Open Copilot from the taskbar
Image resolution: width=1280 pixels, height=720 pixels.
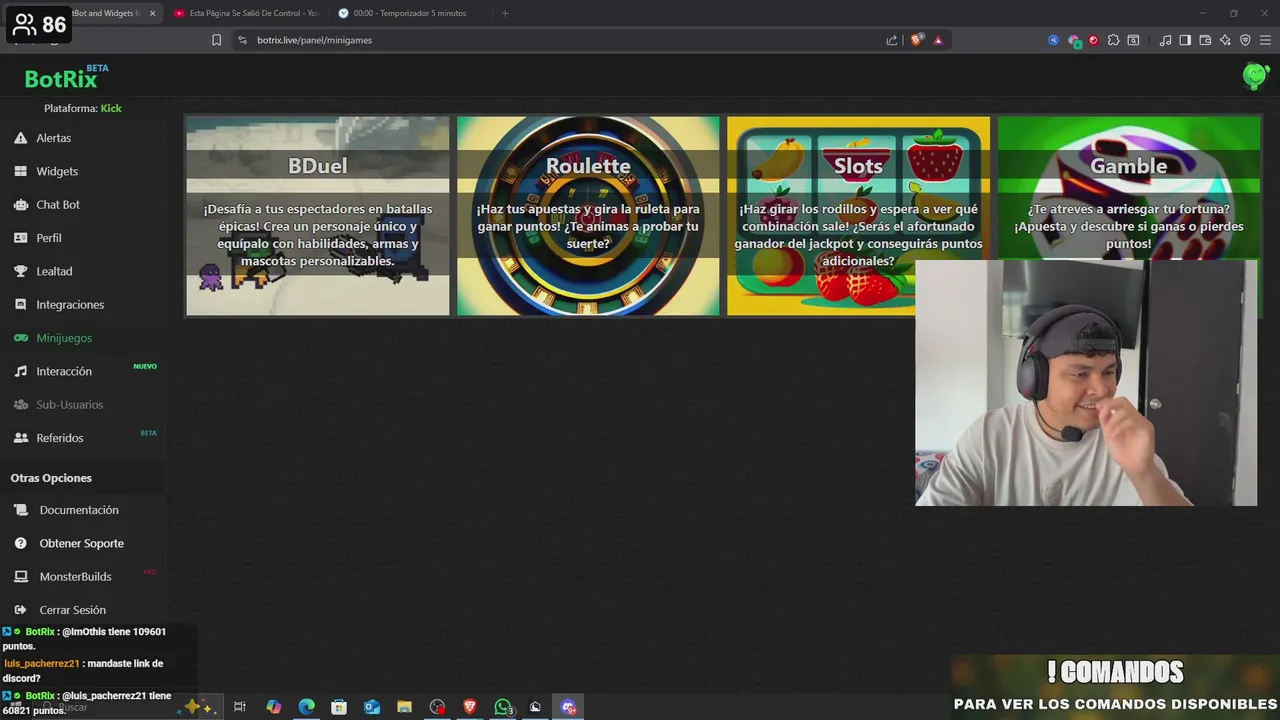coord(273,707)
